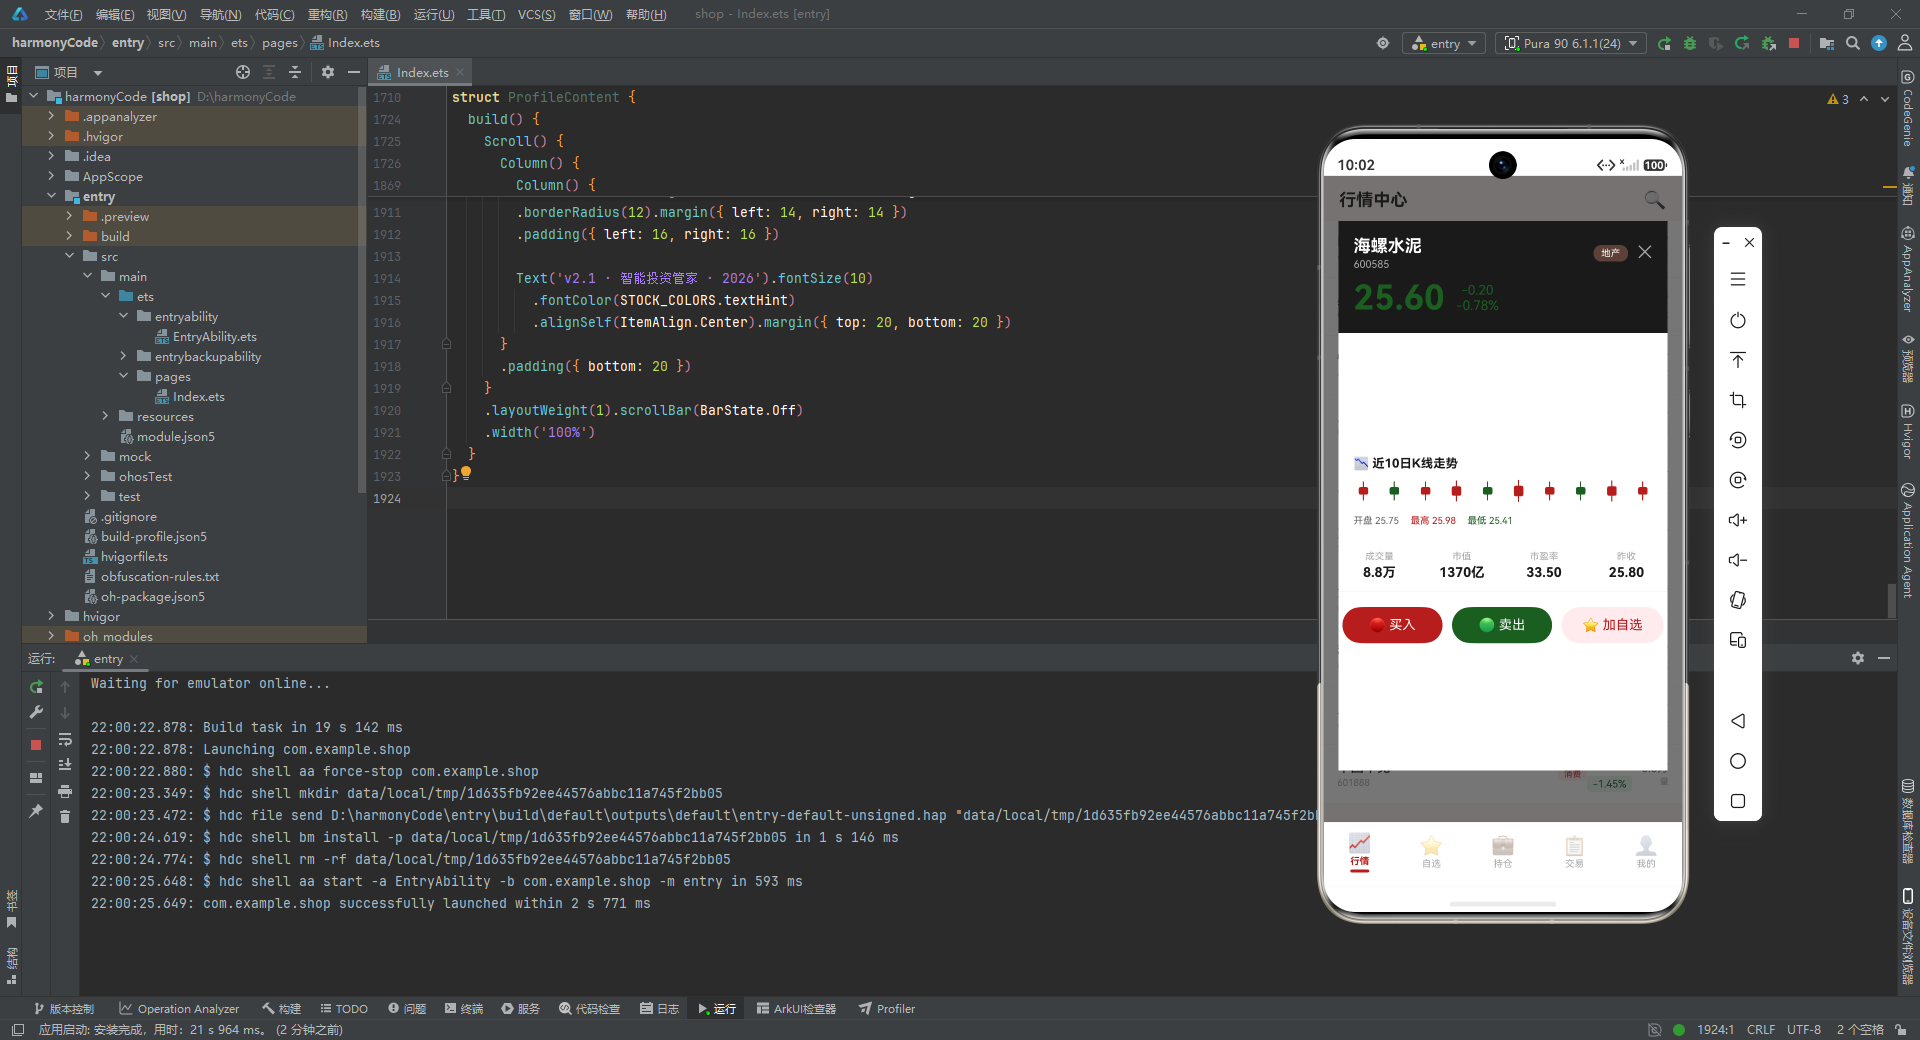The height and width of the screenshot is (1040, 1920).
Task: Switch to 持仓 tab in emulator app
Action: coord(1503,851)
